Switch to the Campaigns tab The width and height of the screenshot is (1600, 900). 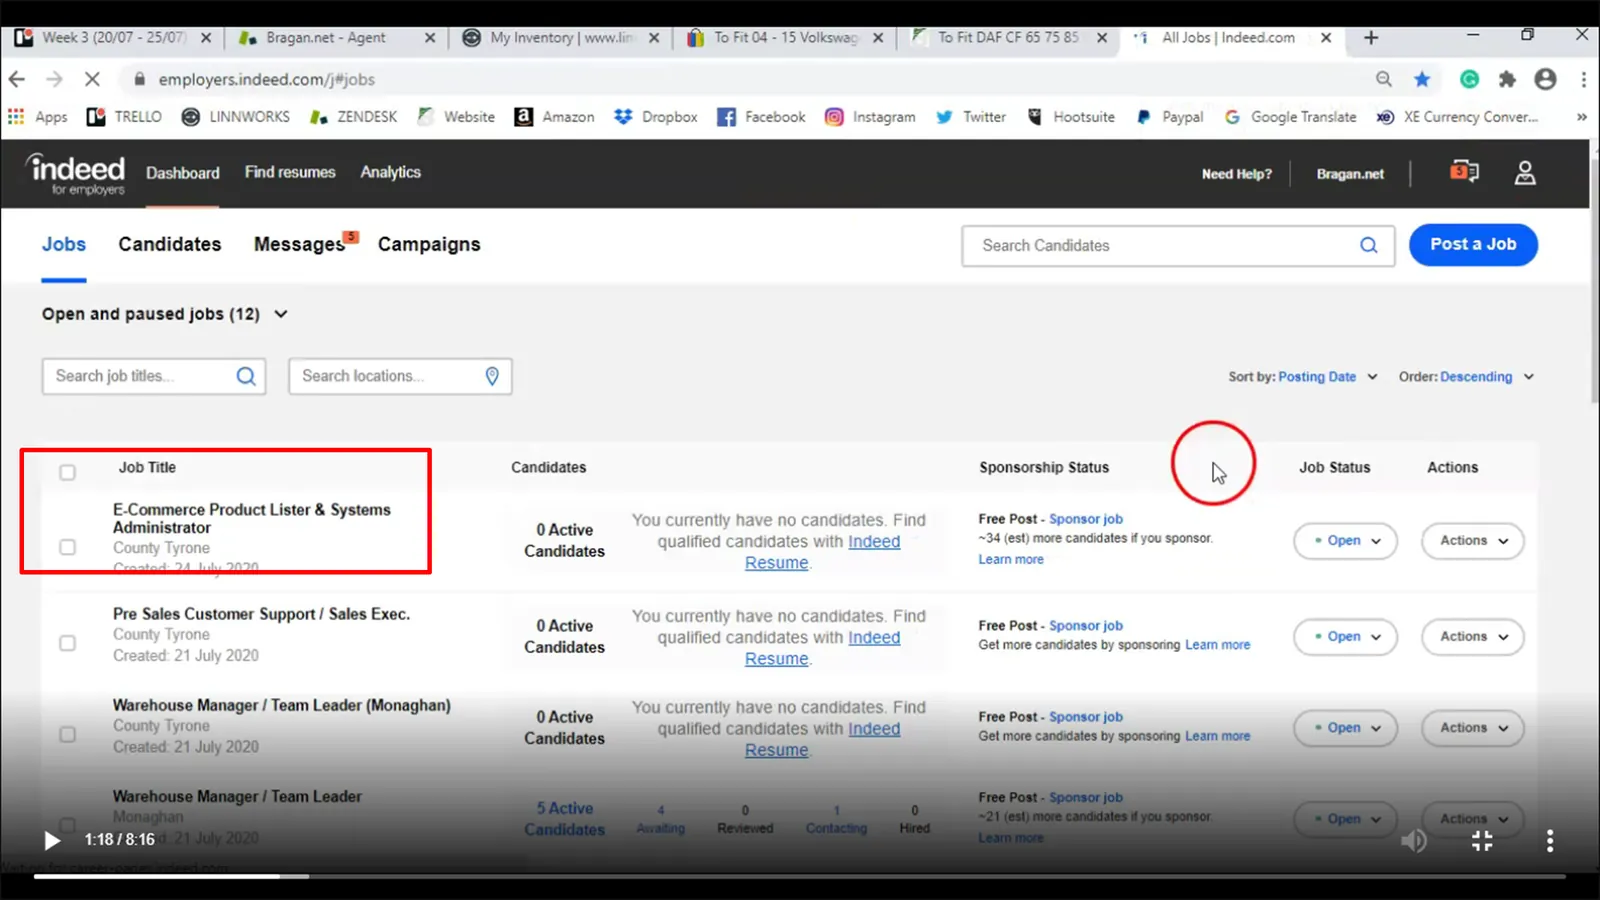pos(429,245)
